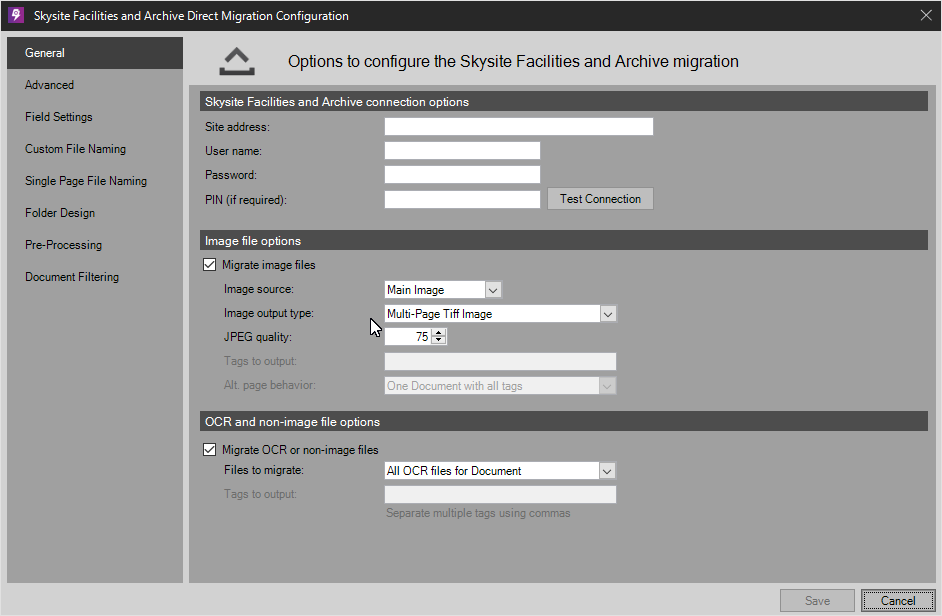Click the Password input box
The width and height of the screenshot is (942, 616).
click(462, 175)
